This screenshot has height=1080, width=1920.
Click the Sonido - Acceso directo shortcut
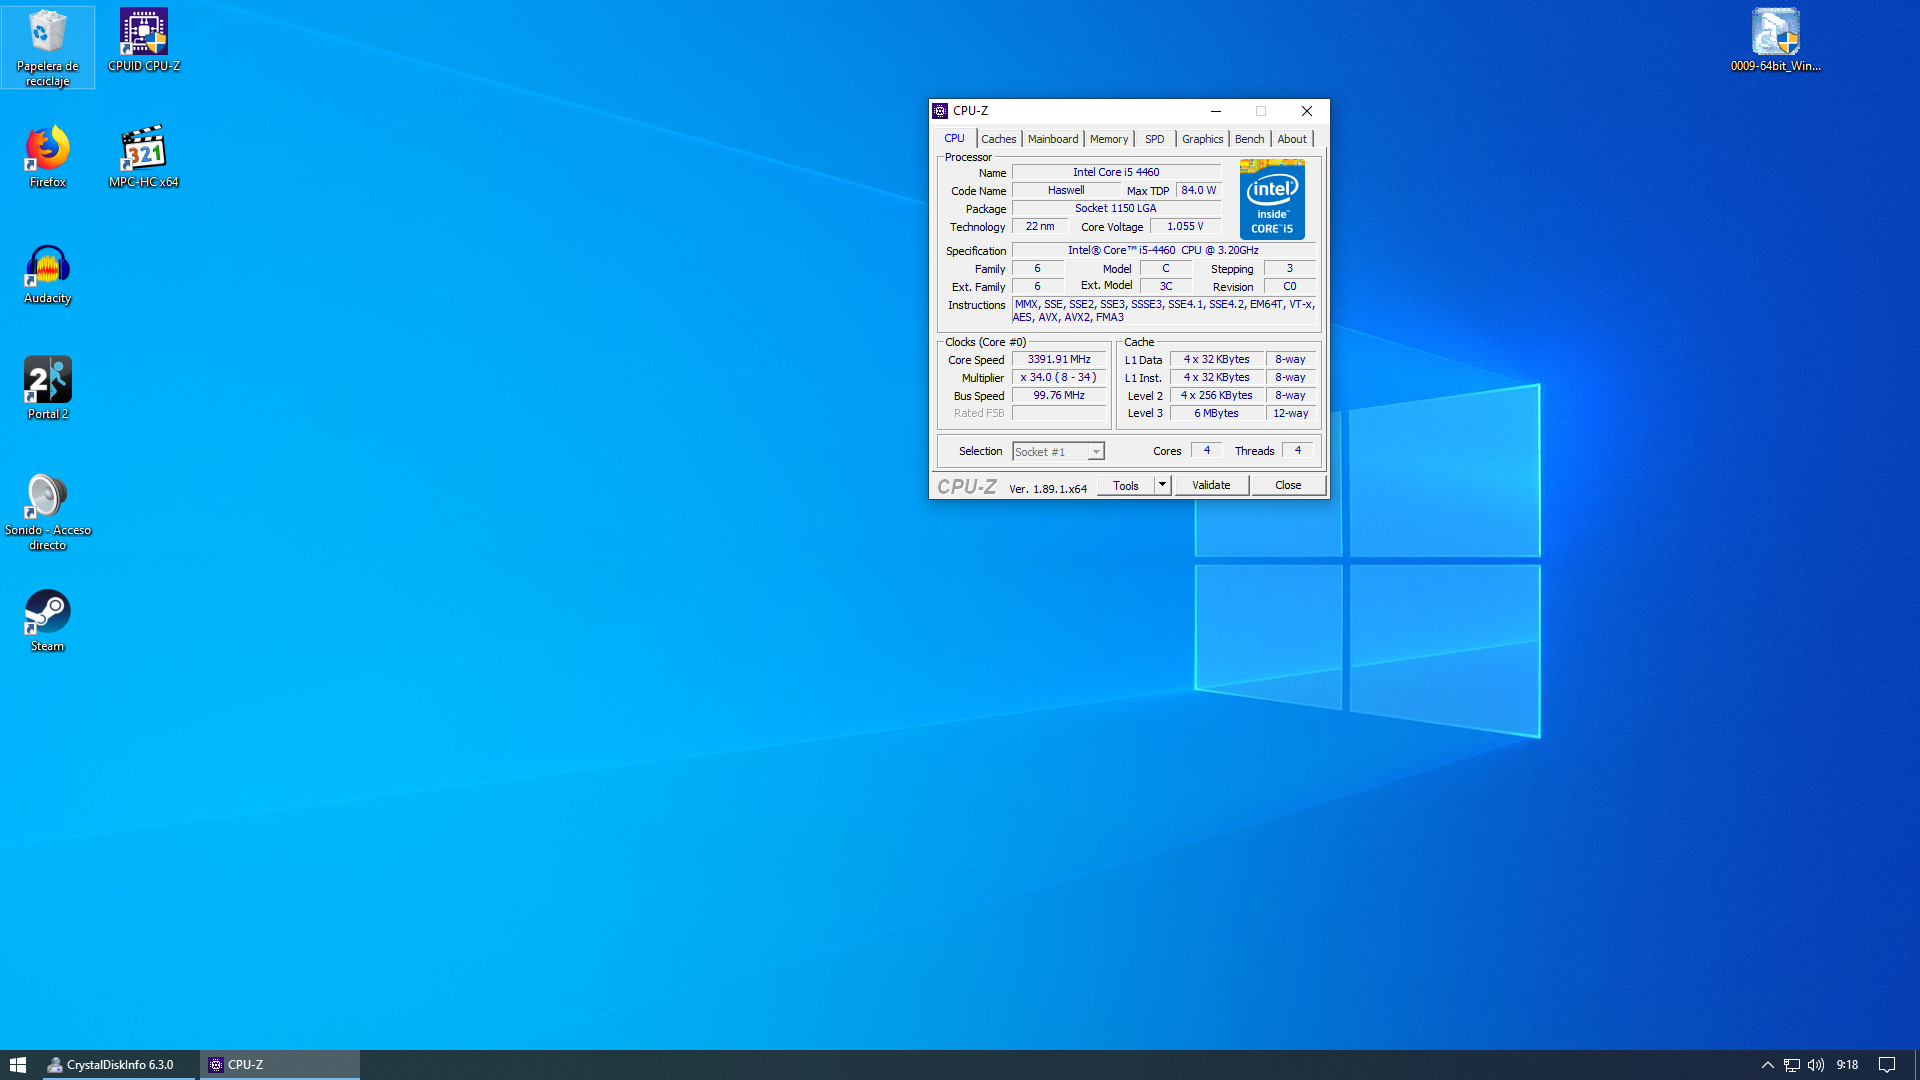tap(47, 508)
